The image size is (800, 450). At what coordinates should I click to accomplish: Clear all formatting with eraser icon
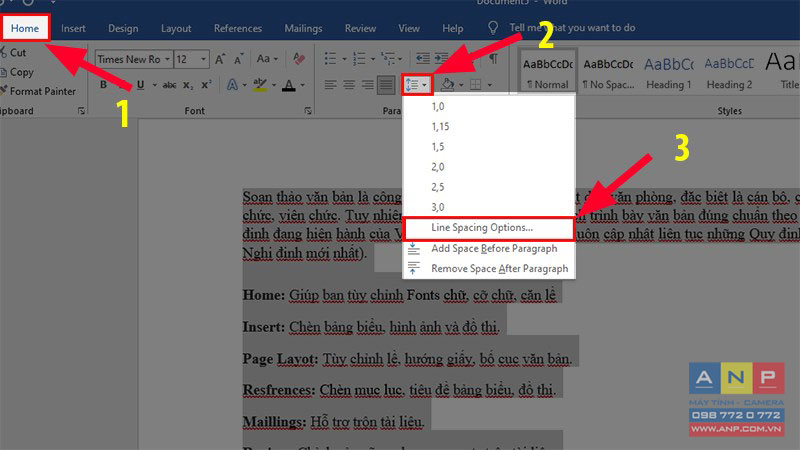click(x=299, y=59)
